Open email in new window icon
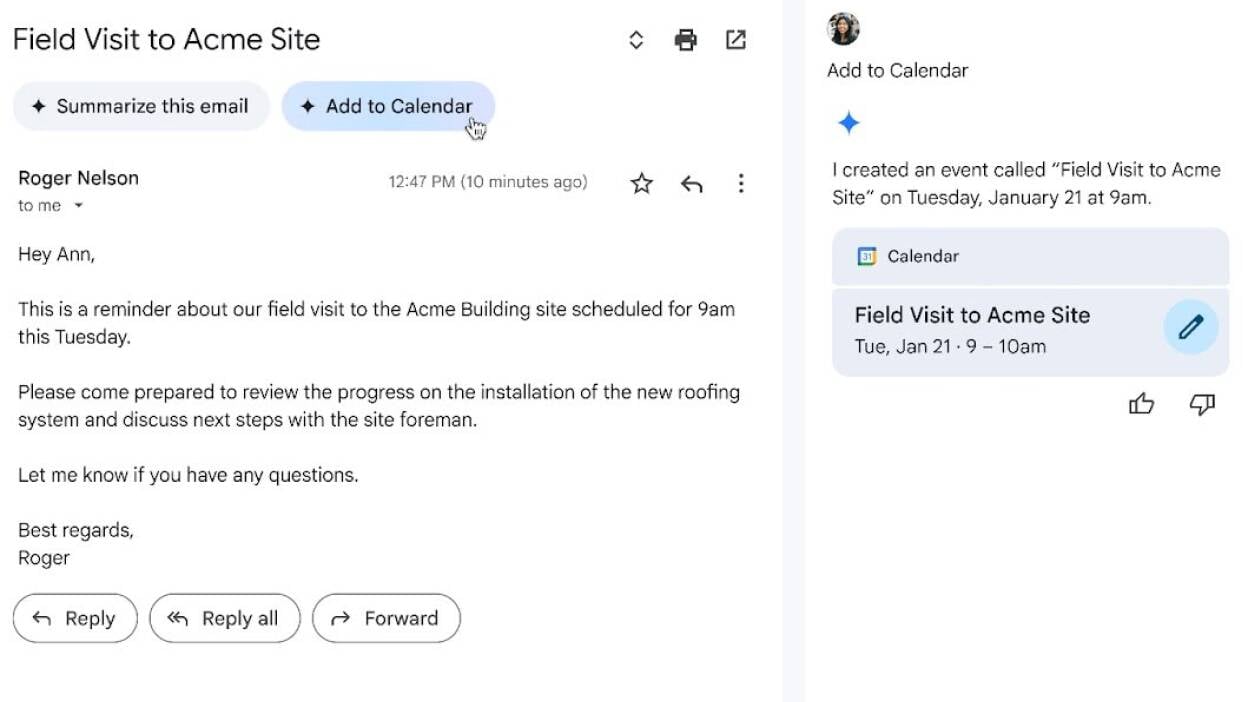 736,40
